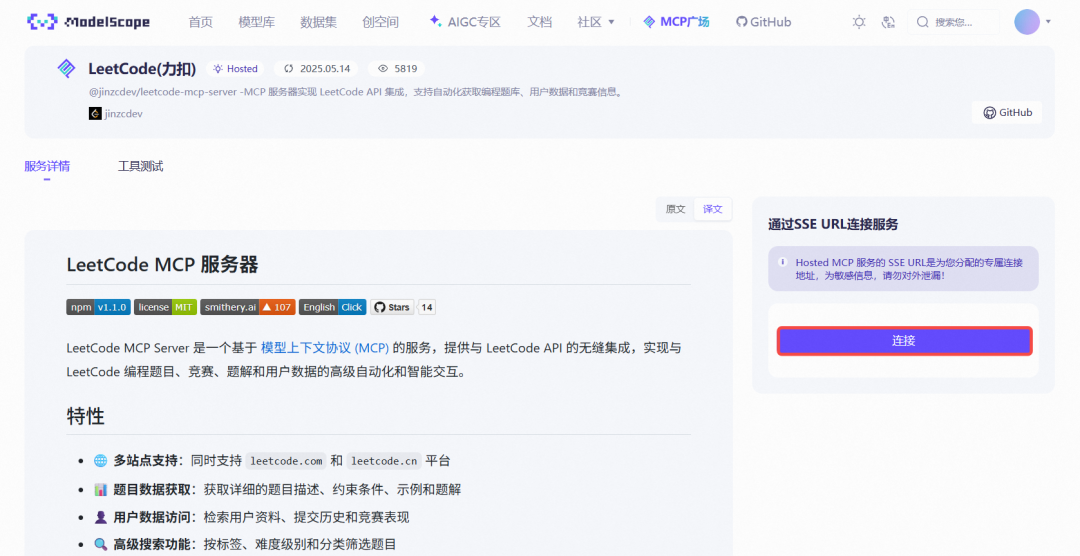Expand arrow next to user avatar
1080x556 pixels.
[x=1048, y=22]
